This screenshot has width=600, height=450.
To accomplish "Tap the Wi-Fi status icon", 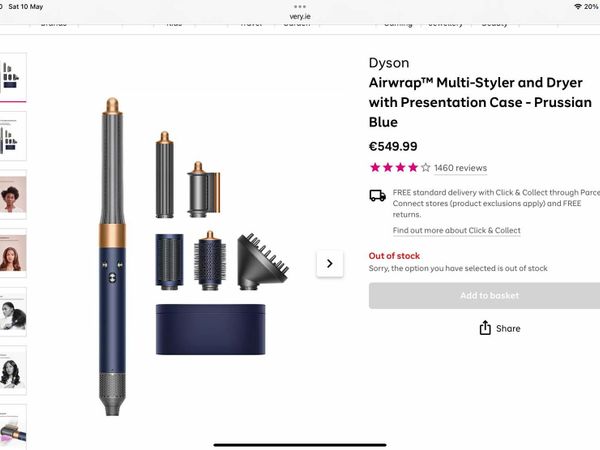I will (x=578, y=7).
